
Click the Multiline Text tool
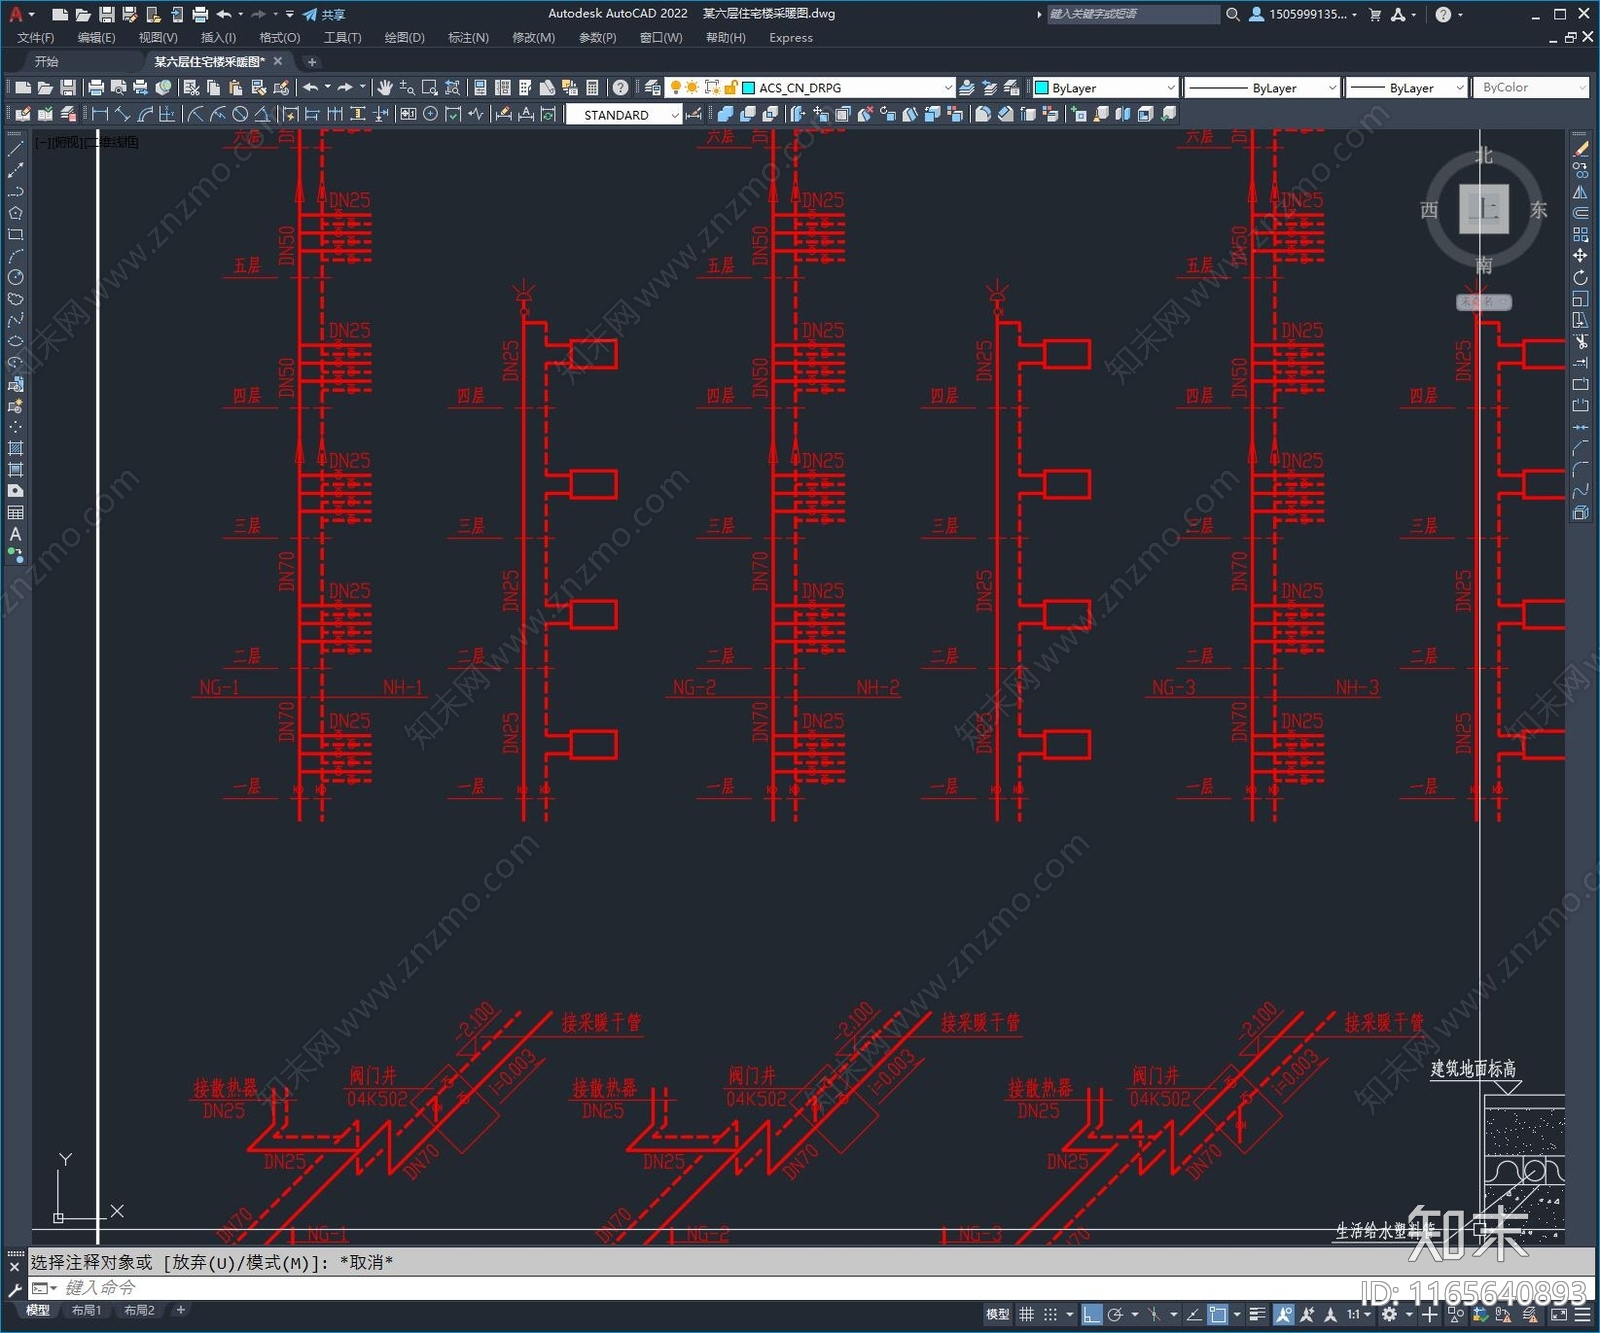(x=15, y=534)
